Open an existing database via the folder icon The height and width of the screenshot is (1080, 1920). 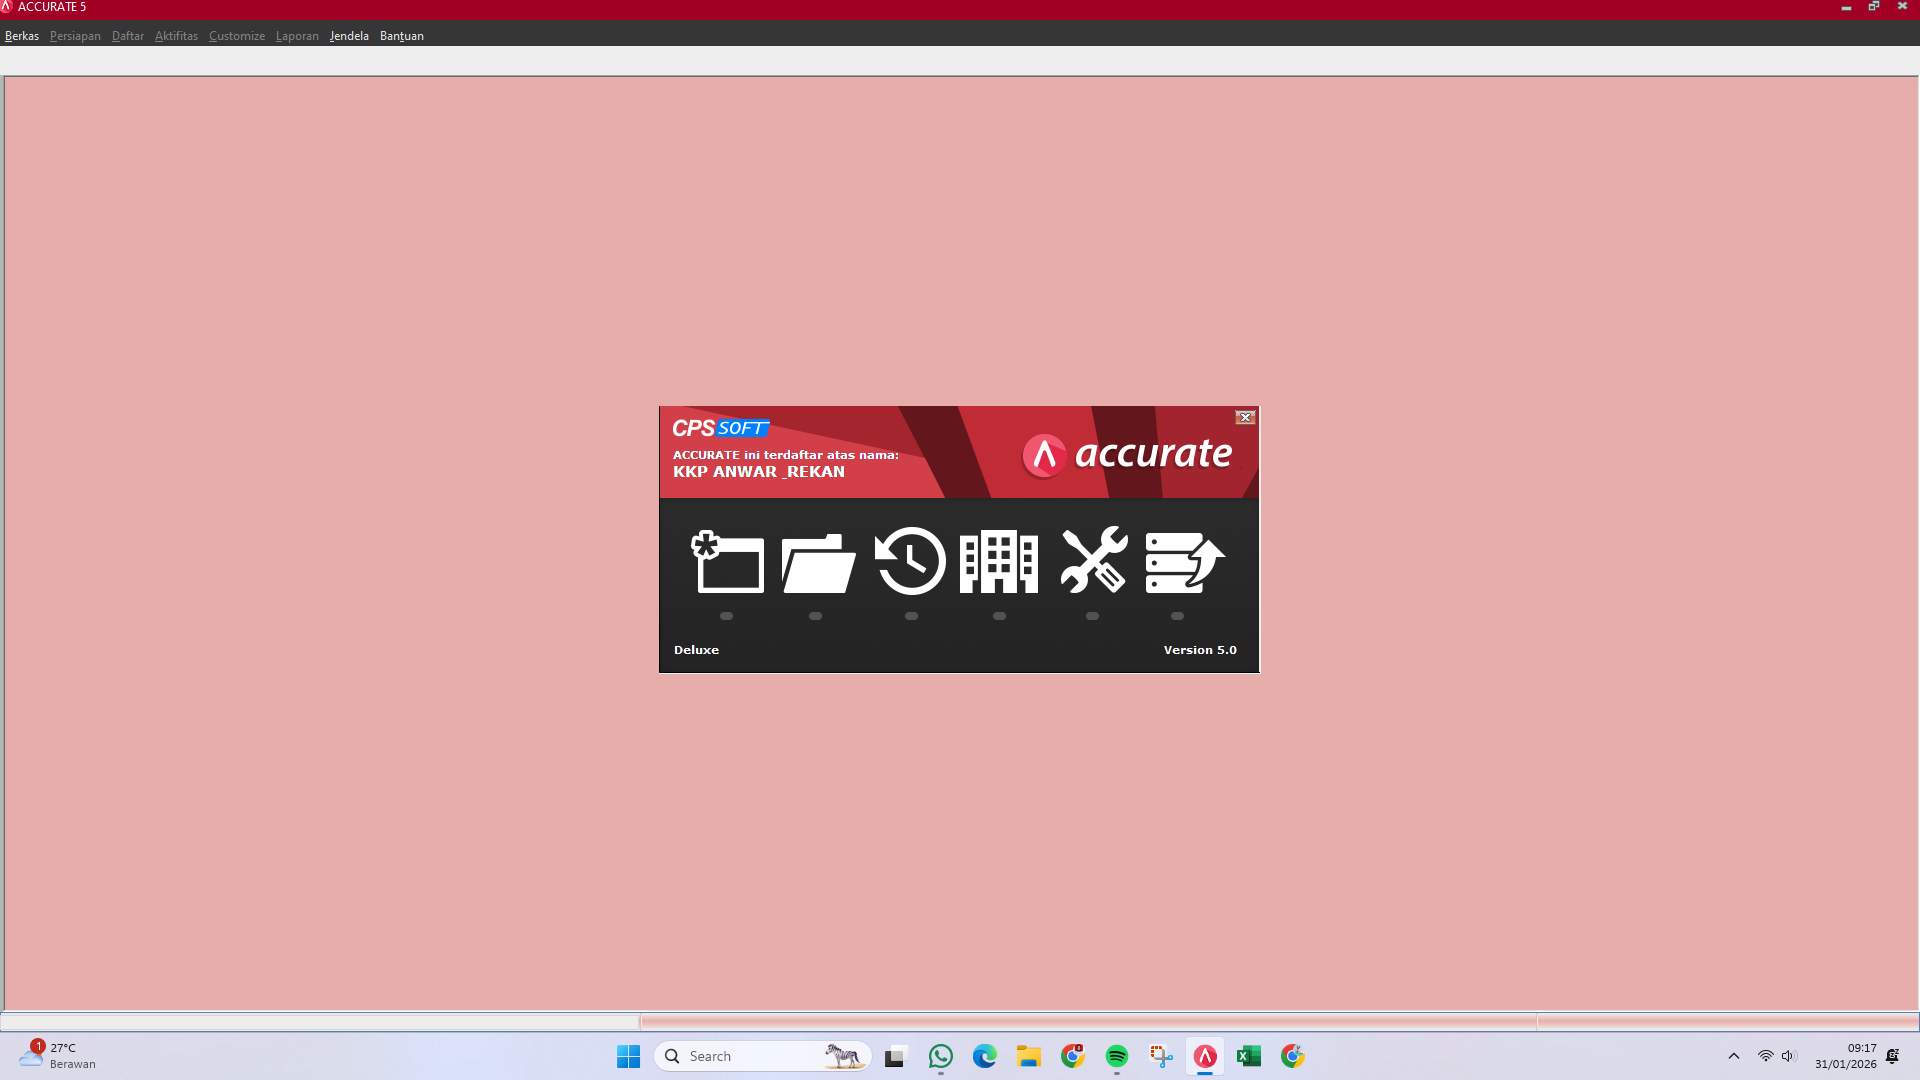click(x=816, y=562)
